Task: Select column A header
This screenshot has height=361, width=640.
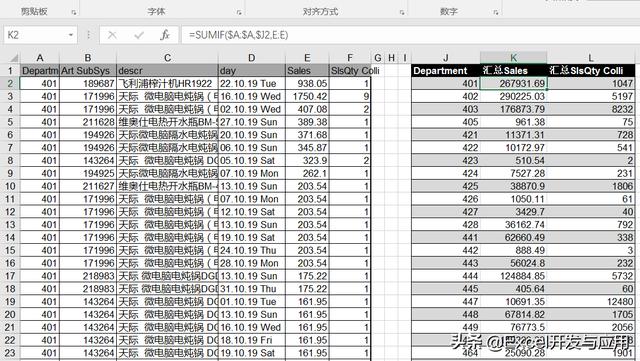Action: tap(40, 58)
